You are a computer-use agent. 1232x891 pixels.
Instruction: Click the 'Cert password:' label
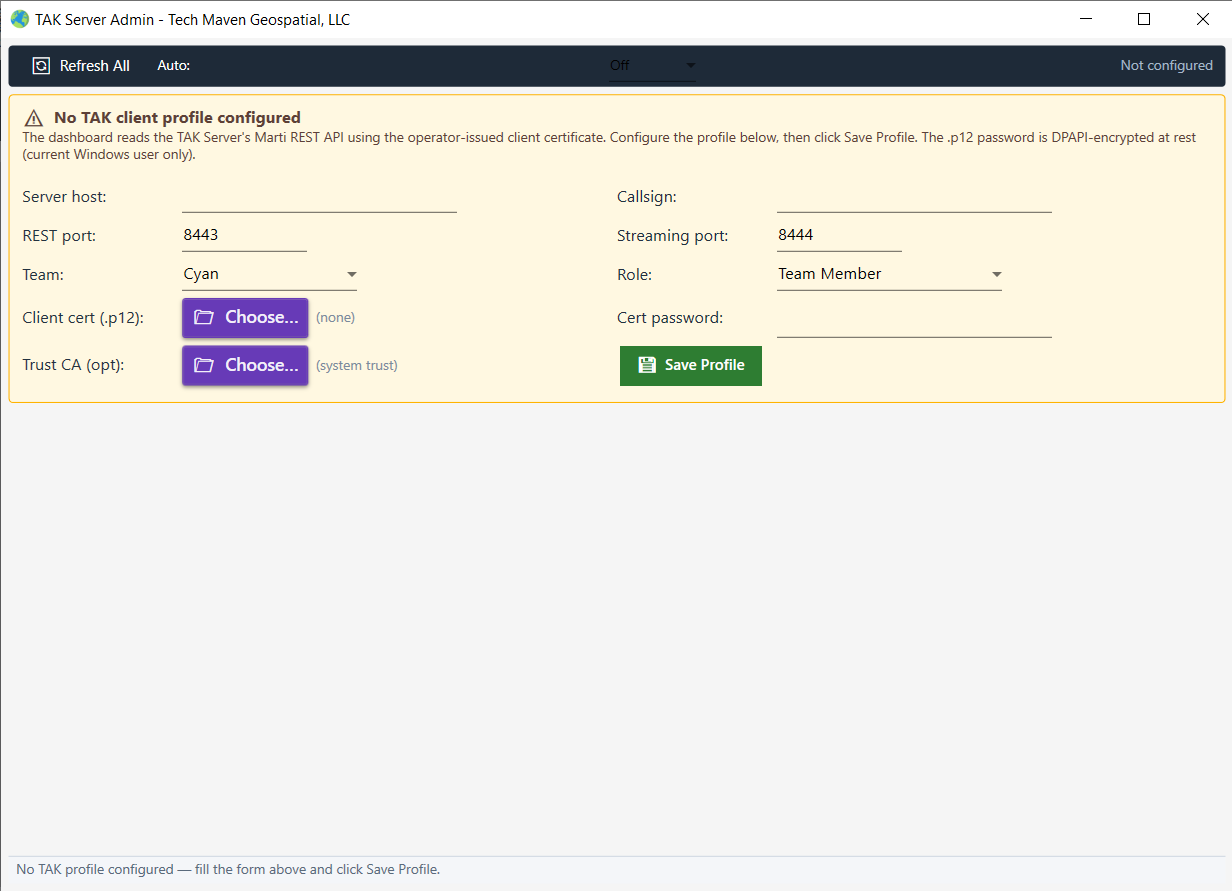pyautogui.click(x=670, y=318)
